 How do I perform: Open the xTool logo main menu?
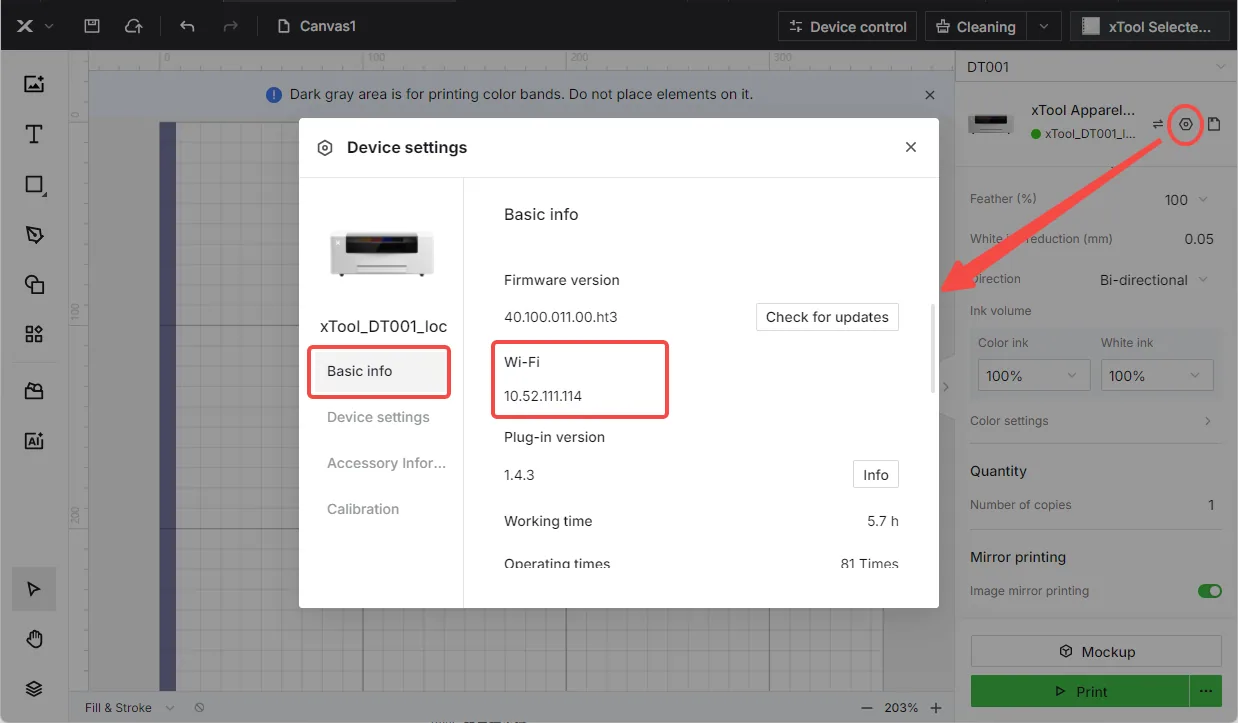pyautogui.click(x=34, y=26)
